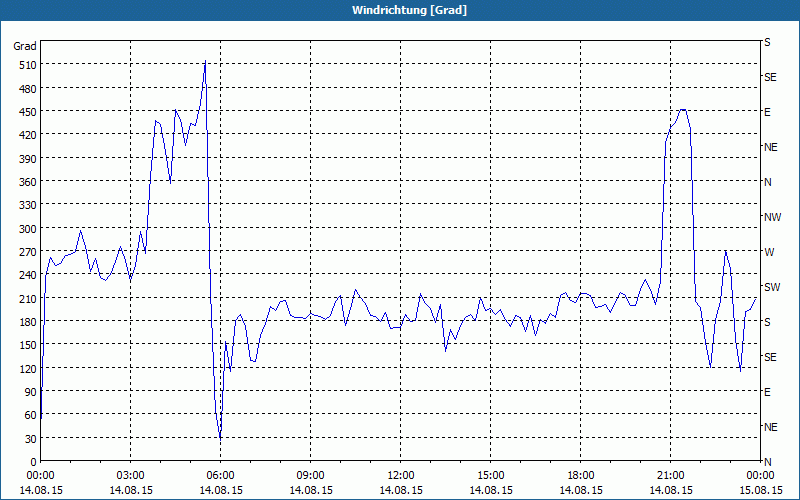Select the E compass label at 90 level

coord(767,392)
